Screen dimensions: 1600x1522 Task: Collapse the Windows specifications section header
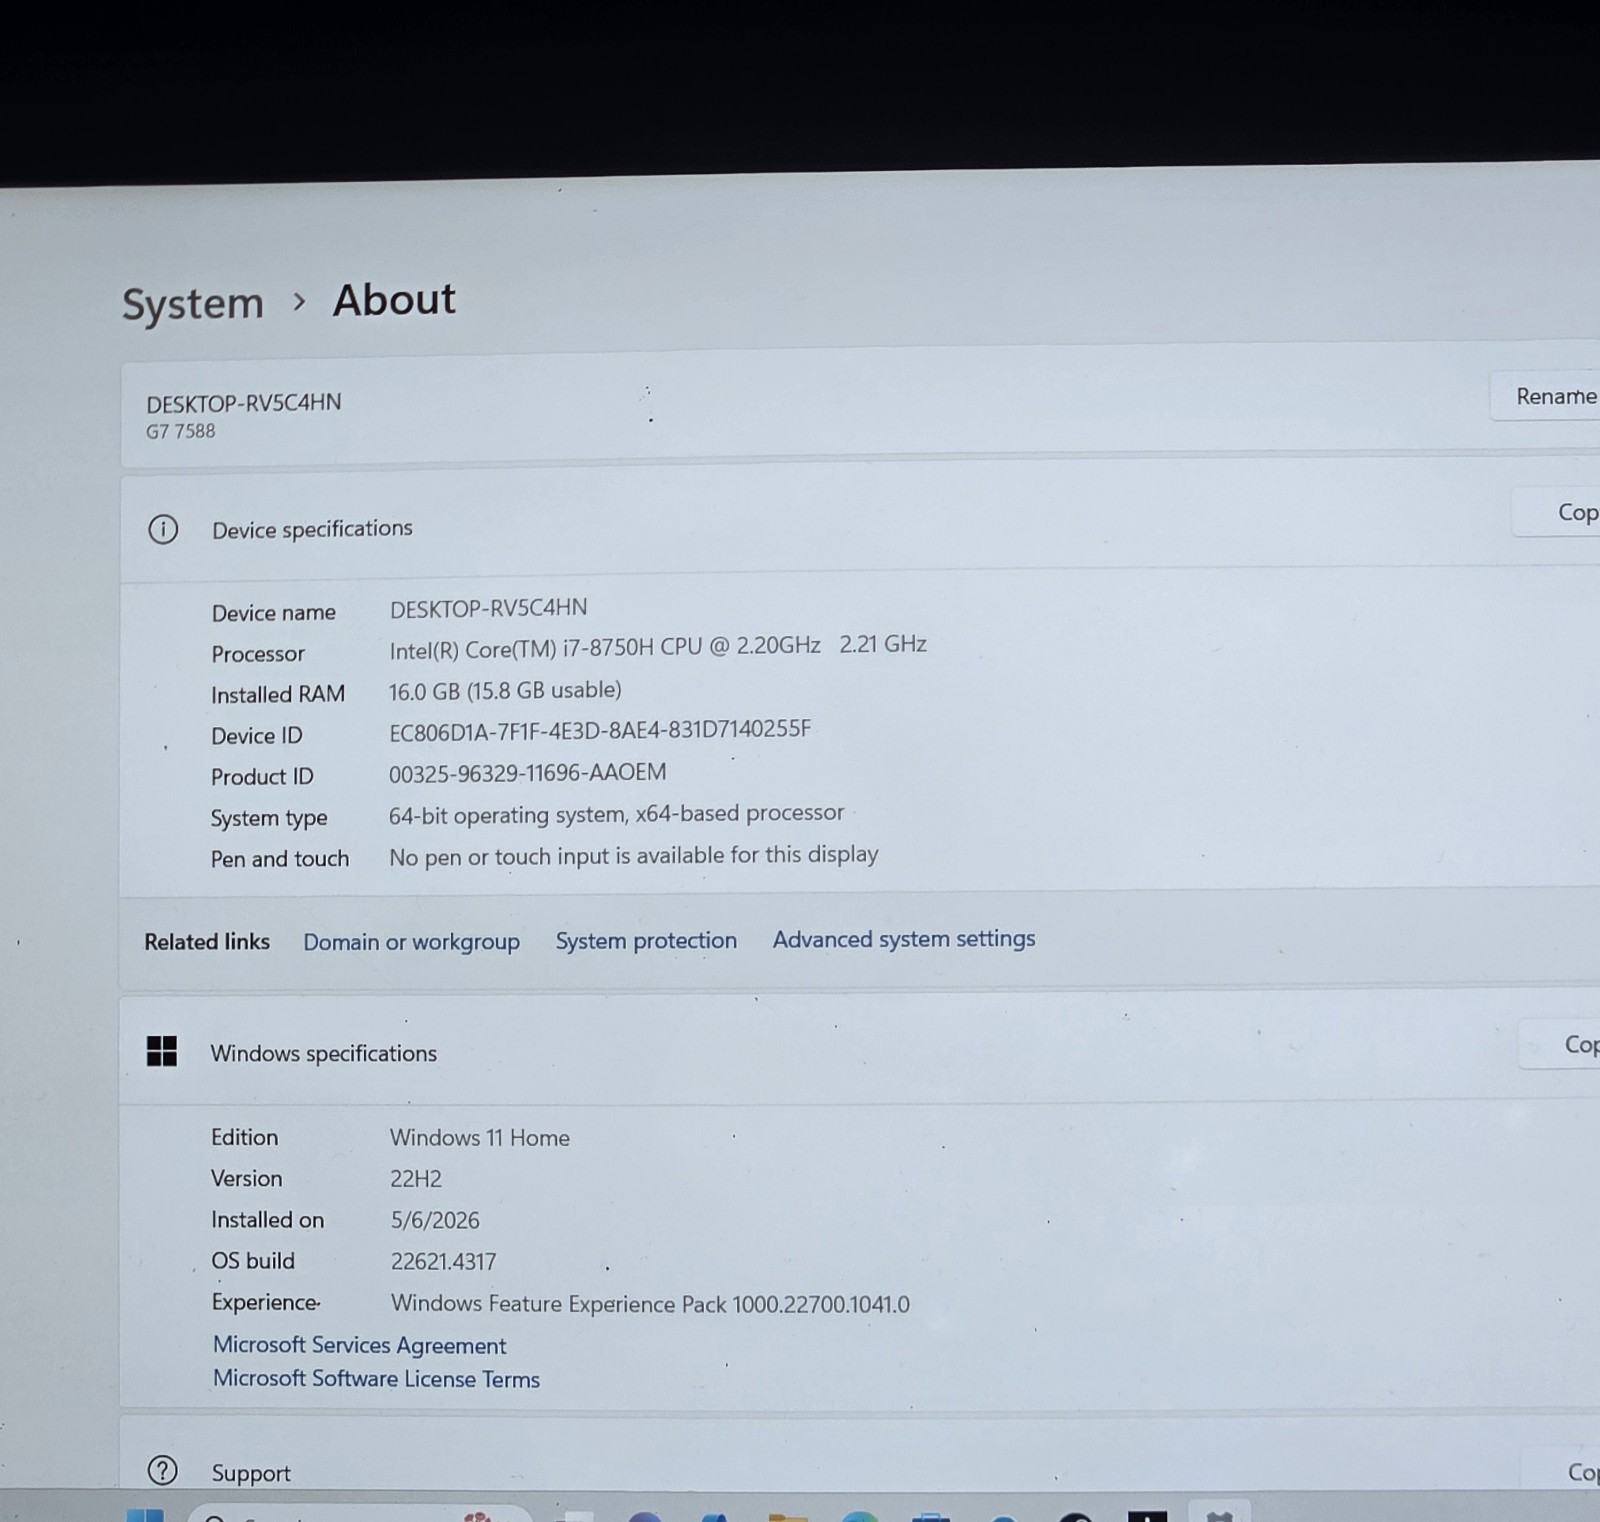(860, 1050)
